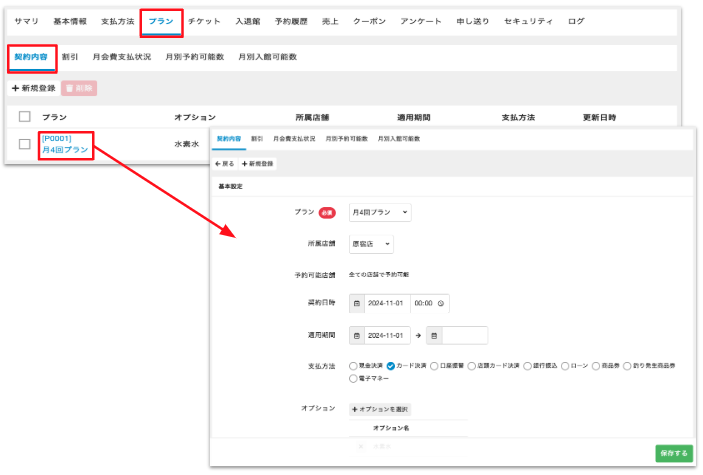This screenshot has width=703, height=475.
Task: Click 新規登録 plus button in detail panel
Action: click(x=258, y=163)
